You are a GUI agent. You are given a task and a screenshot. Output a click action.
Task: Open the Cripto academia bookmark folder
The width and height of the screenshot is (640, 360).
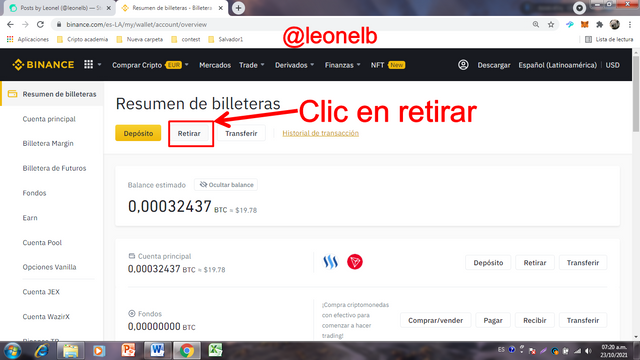pyautogui.click(x=83, y=39)
